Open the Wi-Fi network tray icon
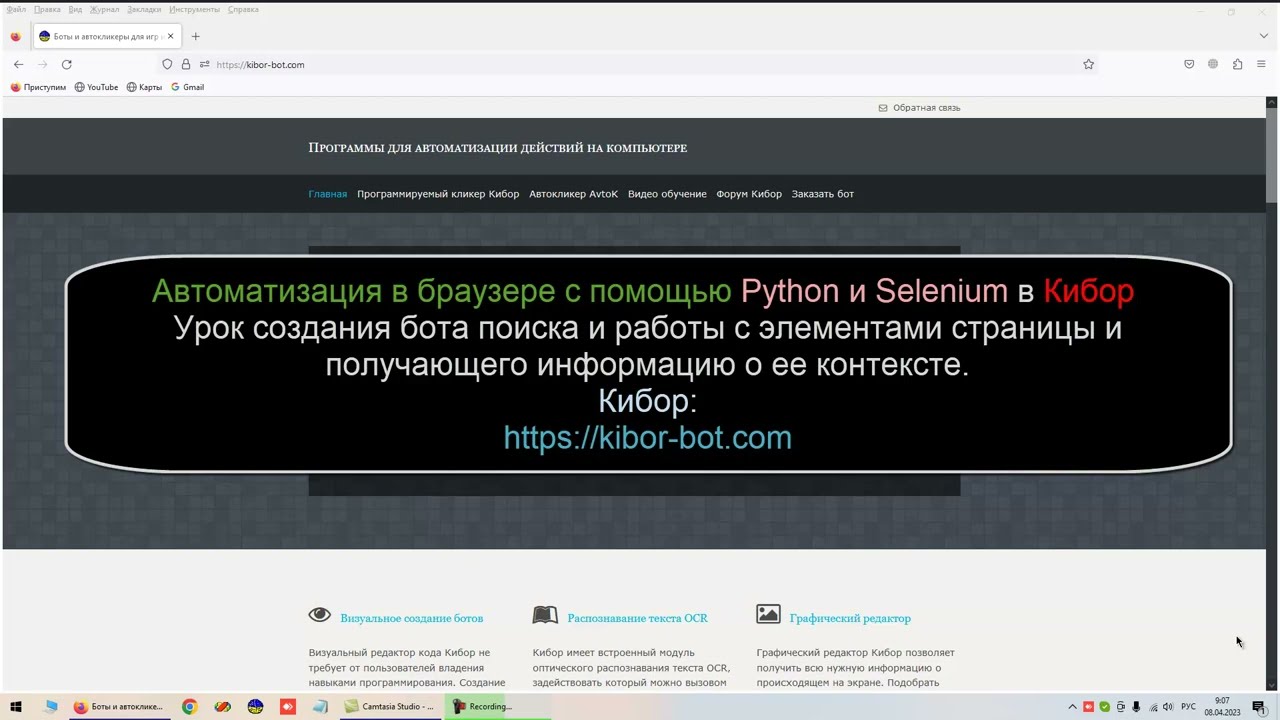Screen dimensions: 1280x720 coord(1153,707)
